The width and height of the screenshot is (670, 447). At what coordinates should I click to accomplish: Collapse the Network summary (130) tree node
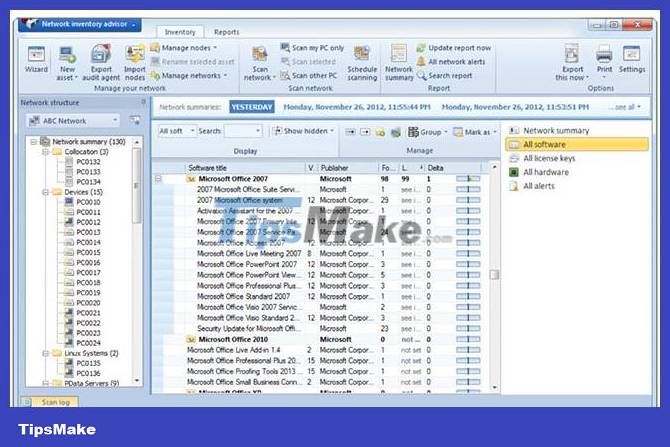point(33,142)
